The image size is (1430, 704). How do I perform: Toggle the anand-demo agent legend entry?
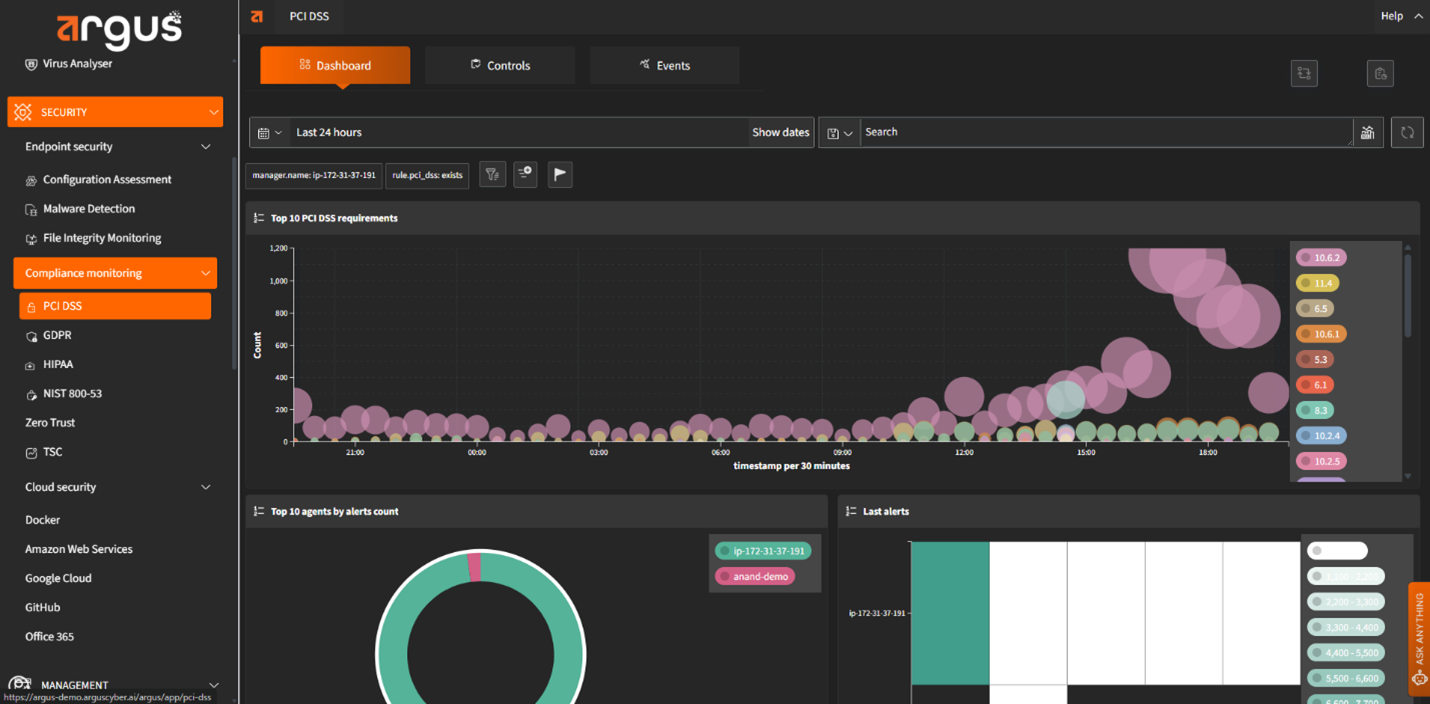click(x=755, y=577)
